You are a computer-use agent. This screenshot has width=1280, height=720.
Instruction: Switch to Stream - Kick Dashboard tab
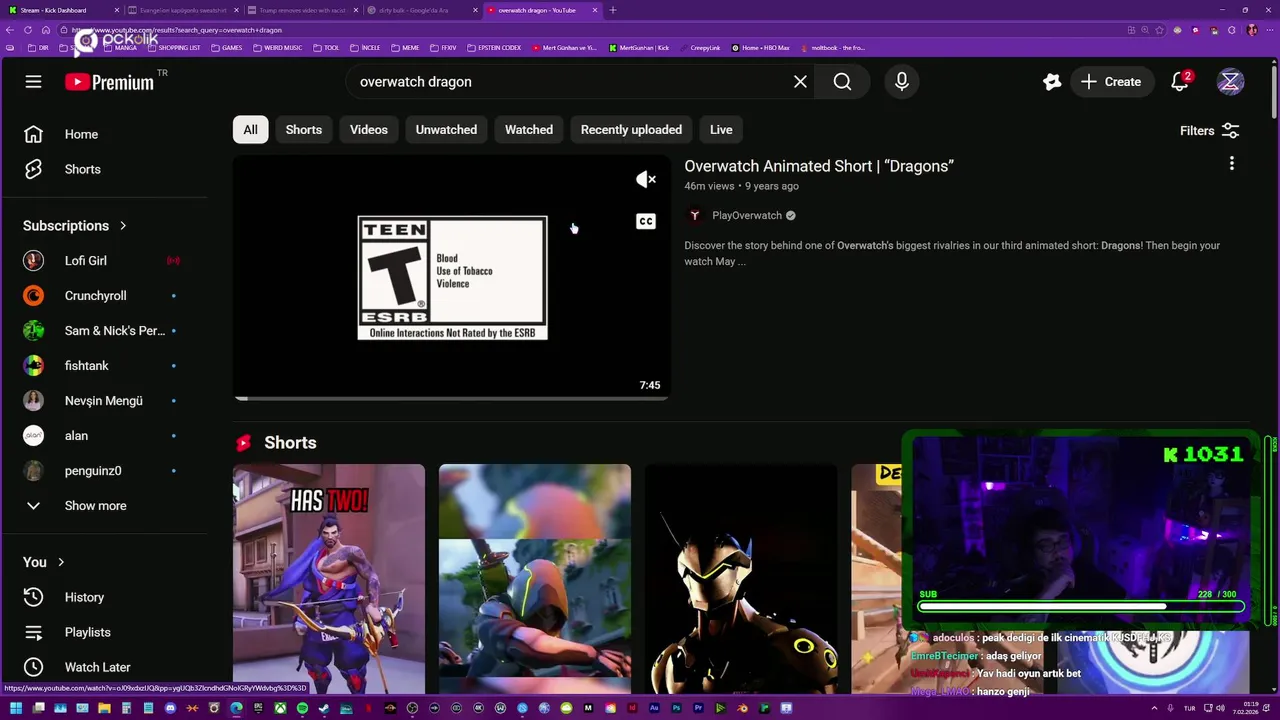click(x=63, y=10)
